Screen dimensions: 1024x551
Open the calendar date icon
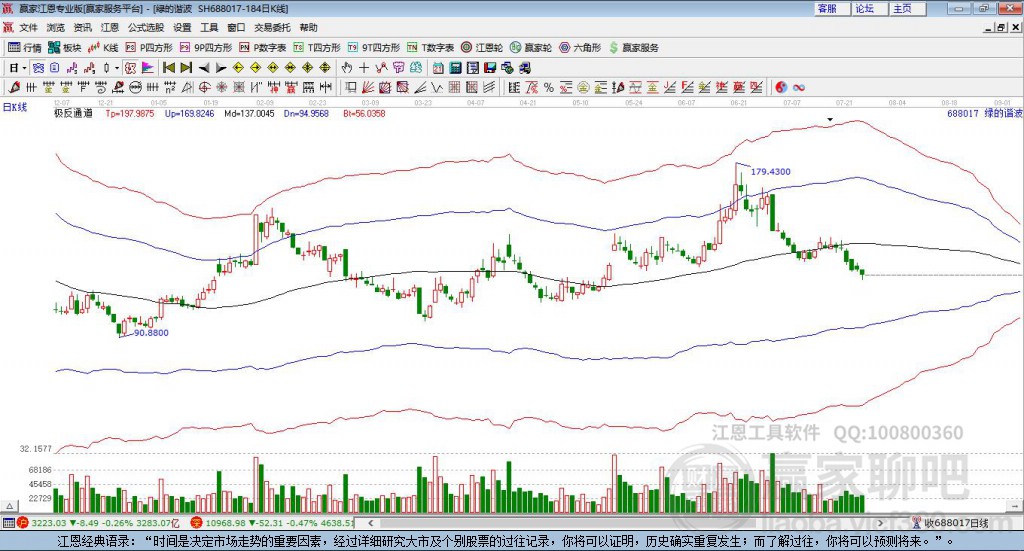pos(438,68)
